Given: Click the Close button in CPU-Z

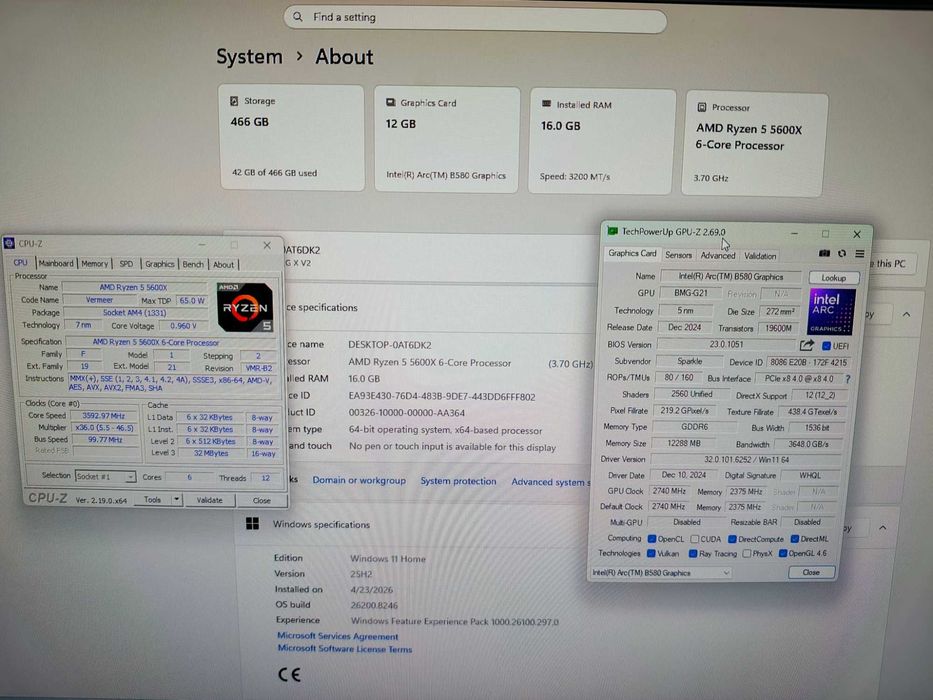Looking at the screenshot, I should (262, 501).
